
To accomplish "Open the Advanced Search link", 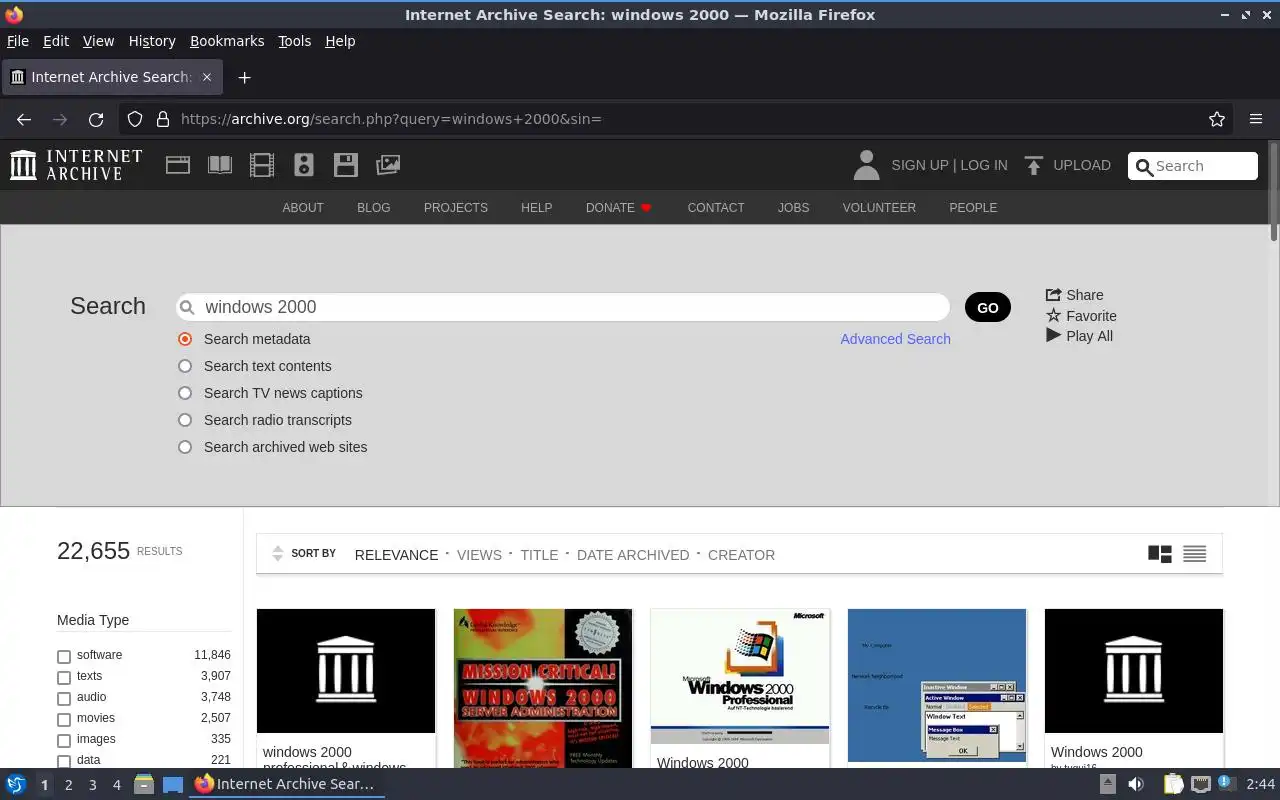I will 895,339.
